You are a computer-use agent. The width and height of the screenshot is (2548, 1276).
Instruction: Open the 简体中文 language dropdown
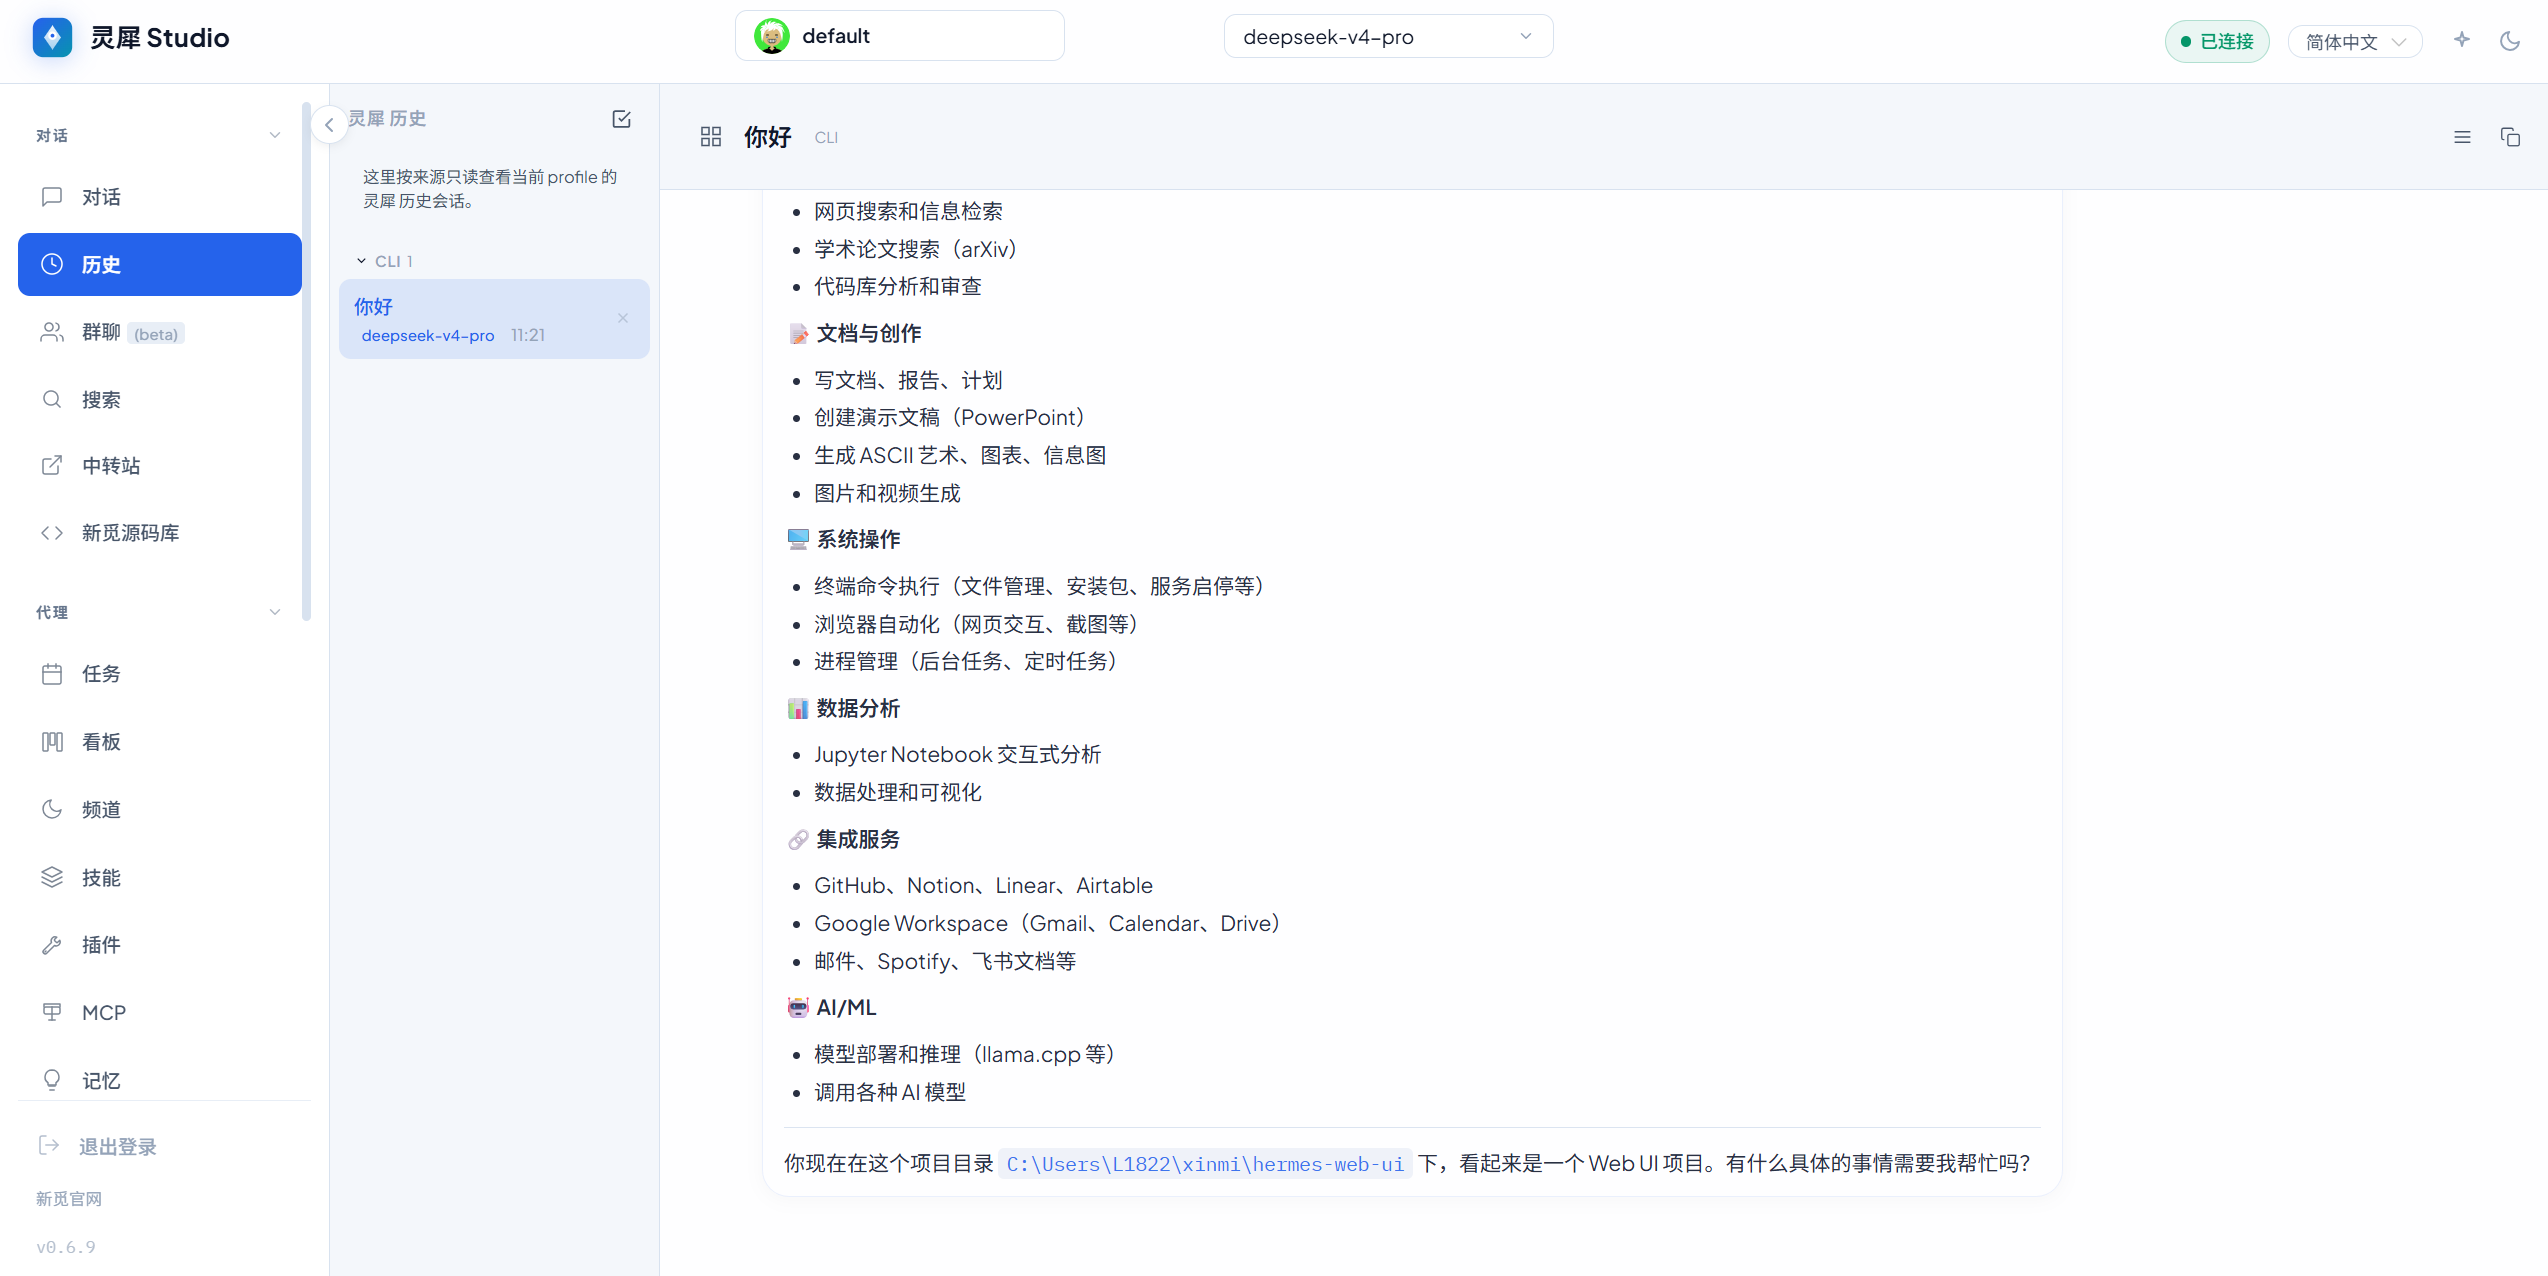tap(2355, 42)
